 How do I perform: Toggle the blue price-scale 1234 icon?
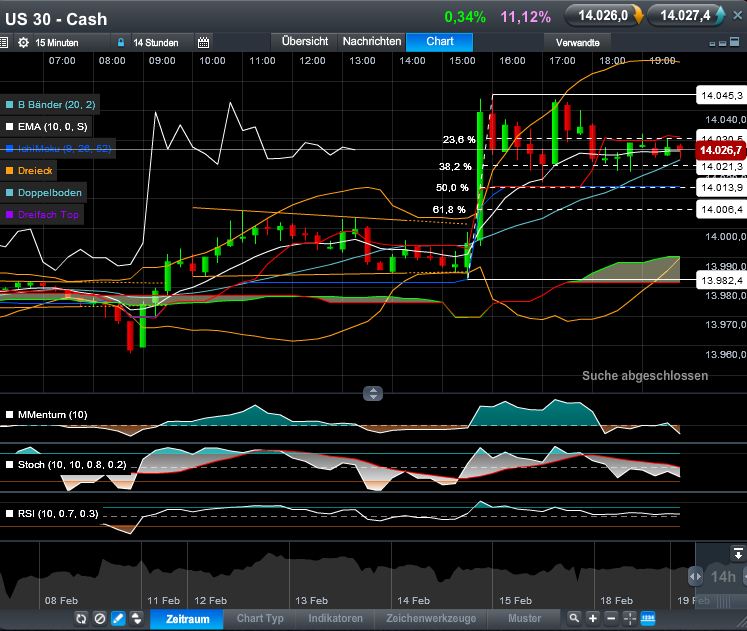point(648,618)
